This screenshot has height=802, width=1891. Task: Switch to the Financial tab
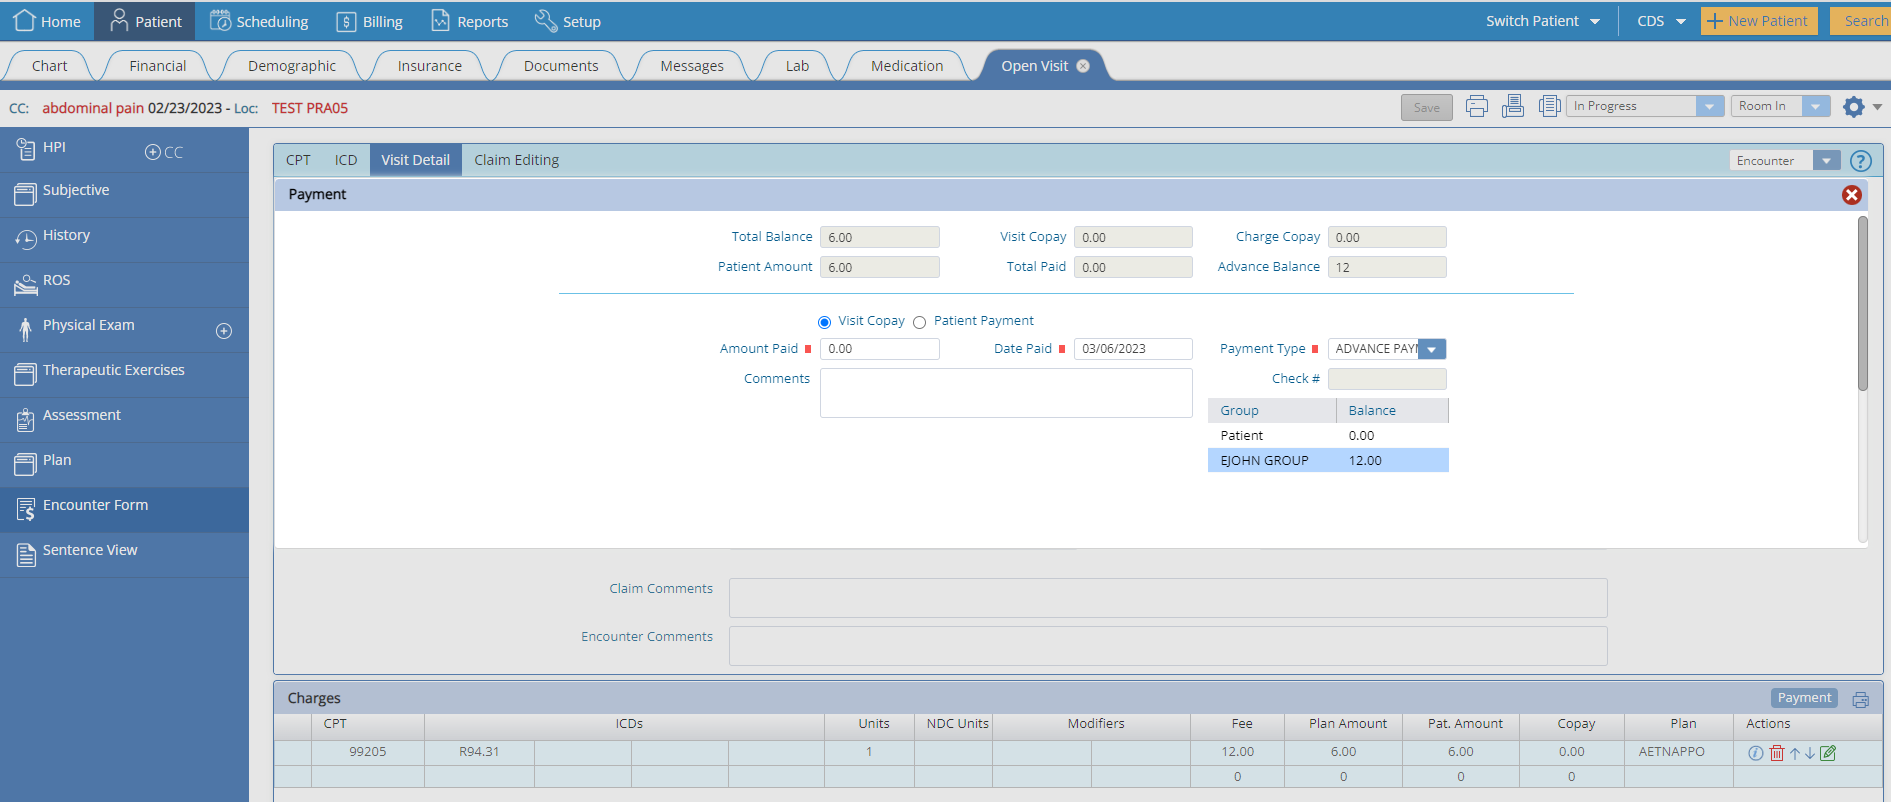(157, 66)
